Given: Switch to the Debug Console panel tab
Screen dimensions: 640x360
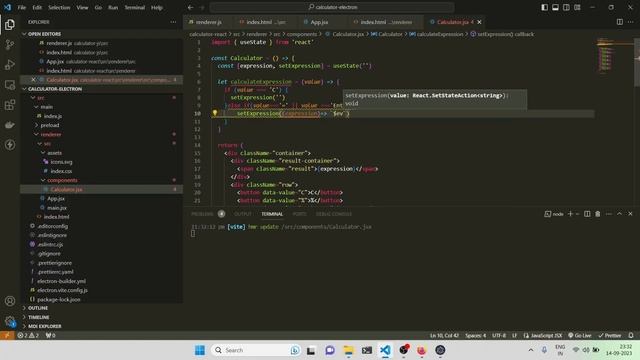Looking at the screenshot, I should [333, 214].
